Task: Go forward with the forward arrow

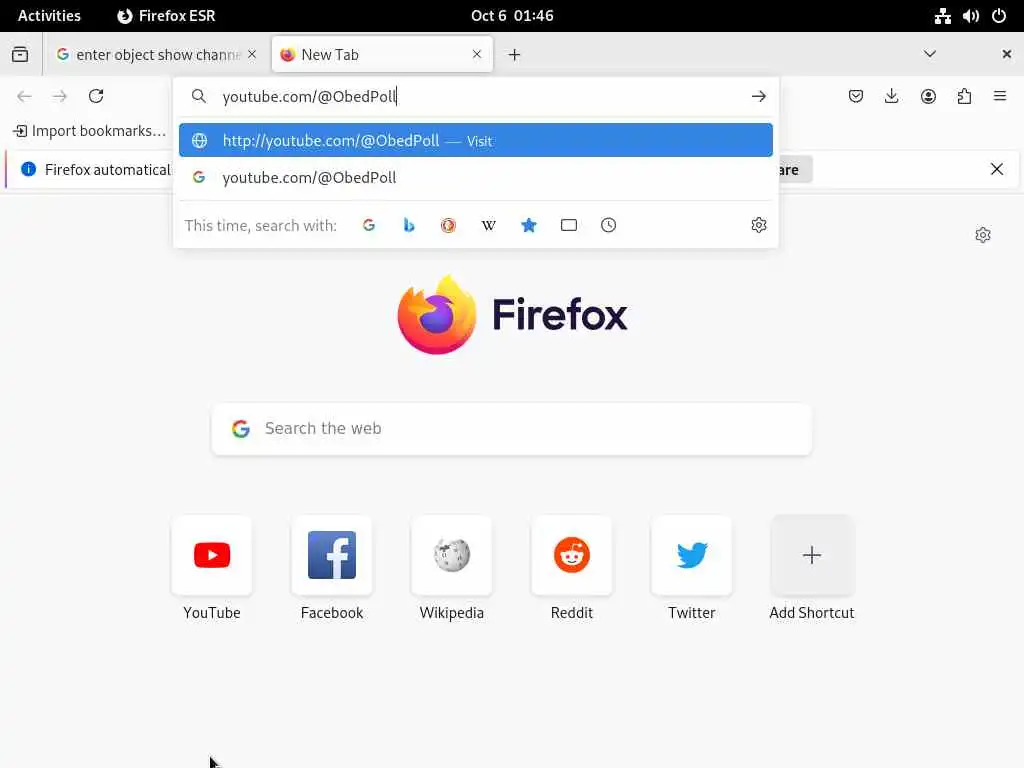Action: pyautogui.click(x=60, y=97)
